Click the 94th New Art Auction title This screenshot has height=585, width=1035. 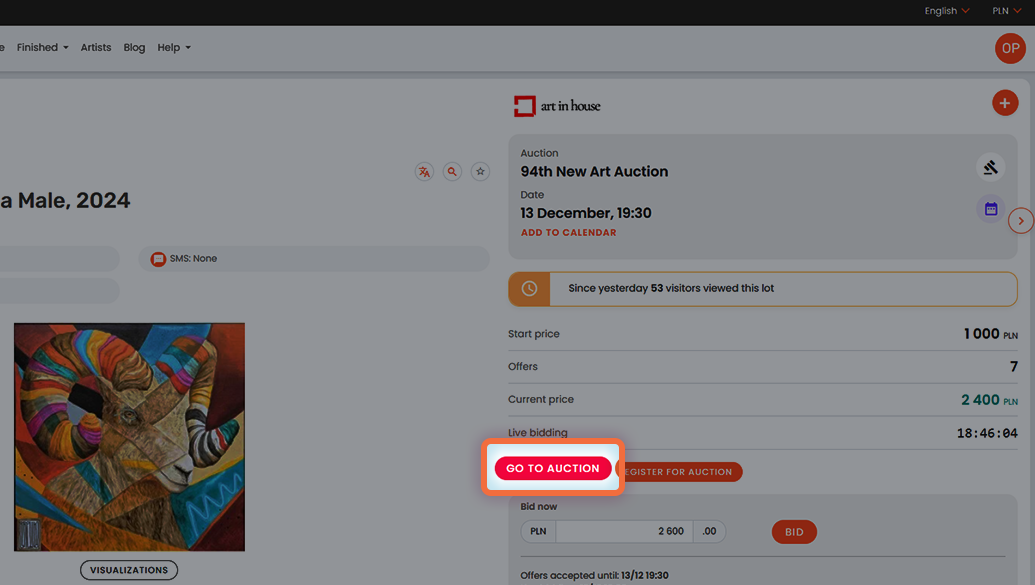[594, 172]
